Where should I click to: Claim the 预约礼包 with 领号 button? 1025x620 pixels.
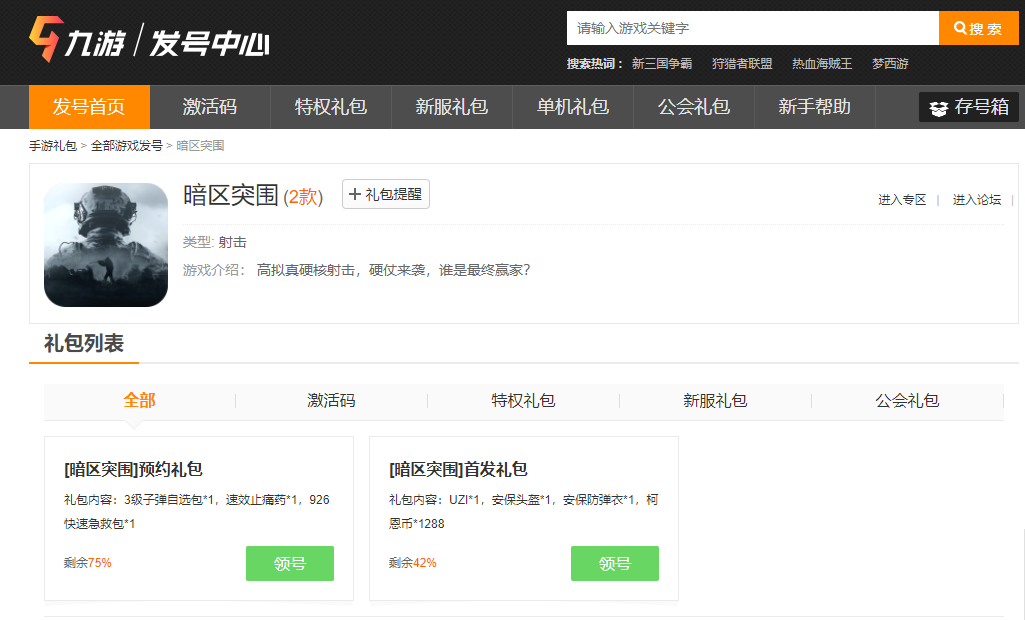coord(290,563)
